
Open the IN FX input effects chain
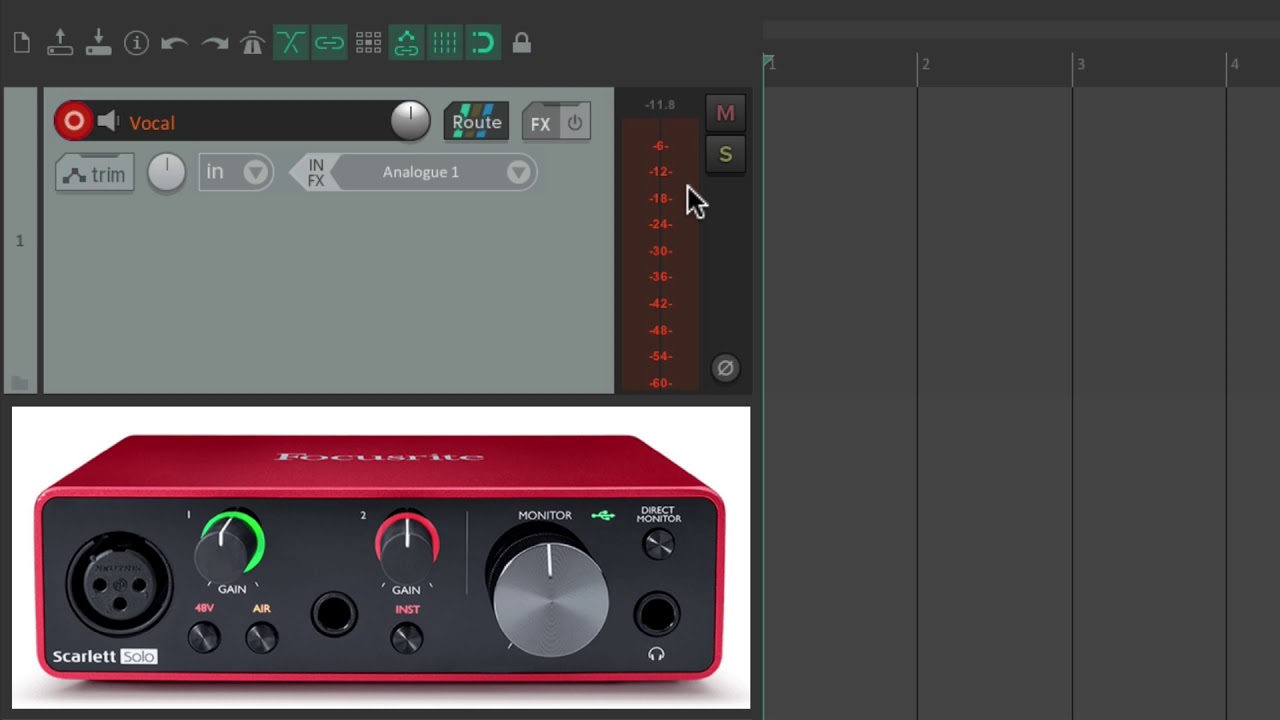315,173
